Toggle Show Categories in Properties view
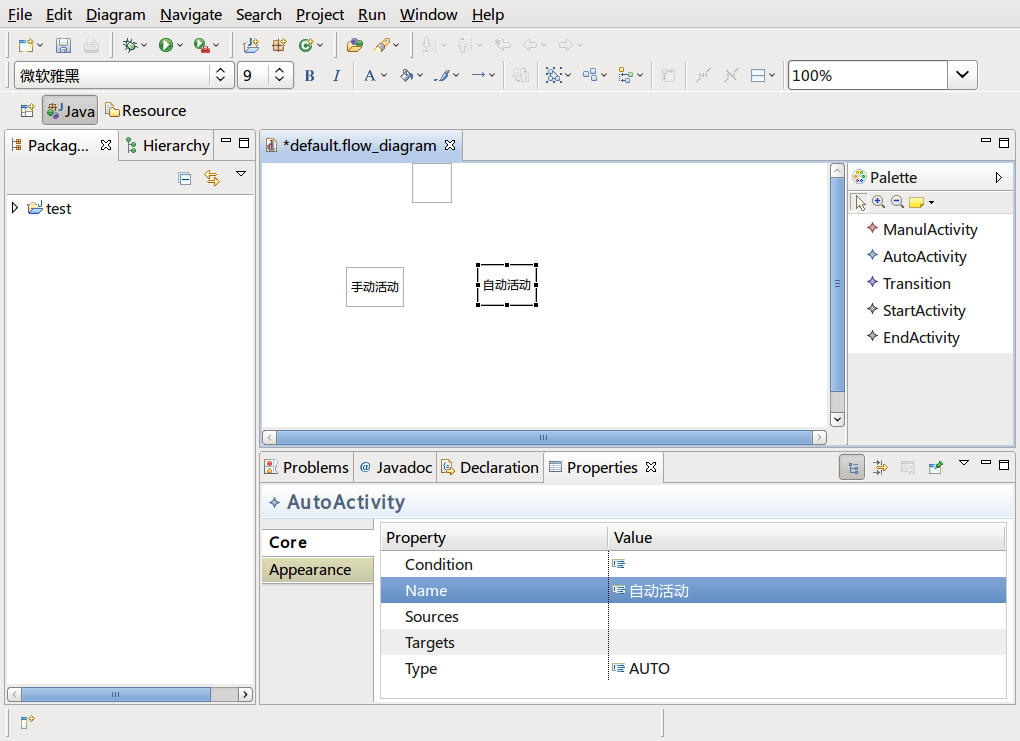Screen dimensions: 1020x741 tap(852, 467)
